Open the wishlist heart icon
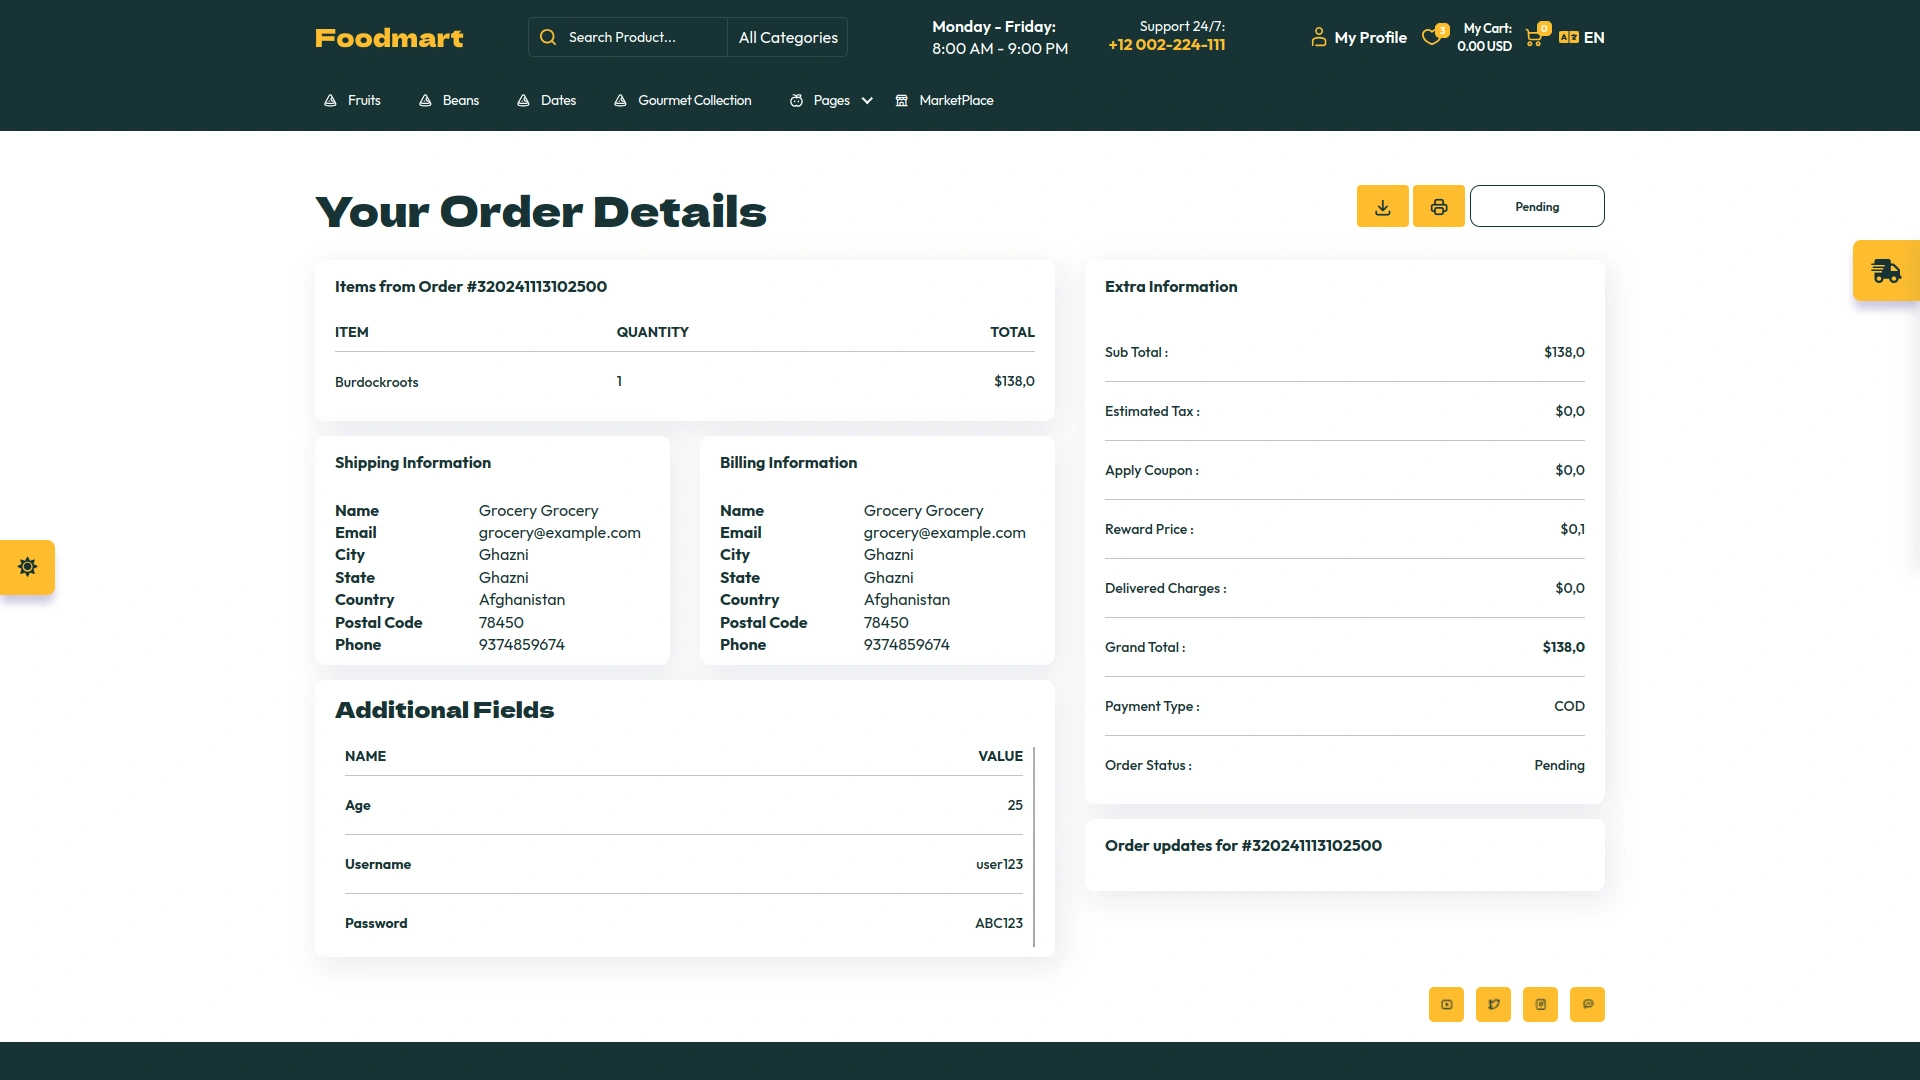 click(x=1432, y=36)
